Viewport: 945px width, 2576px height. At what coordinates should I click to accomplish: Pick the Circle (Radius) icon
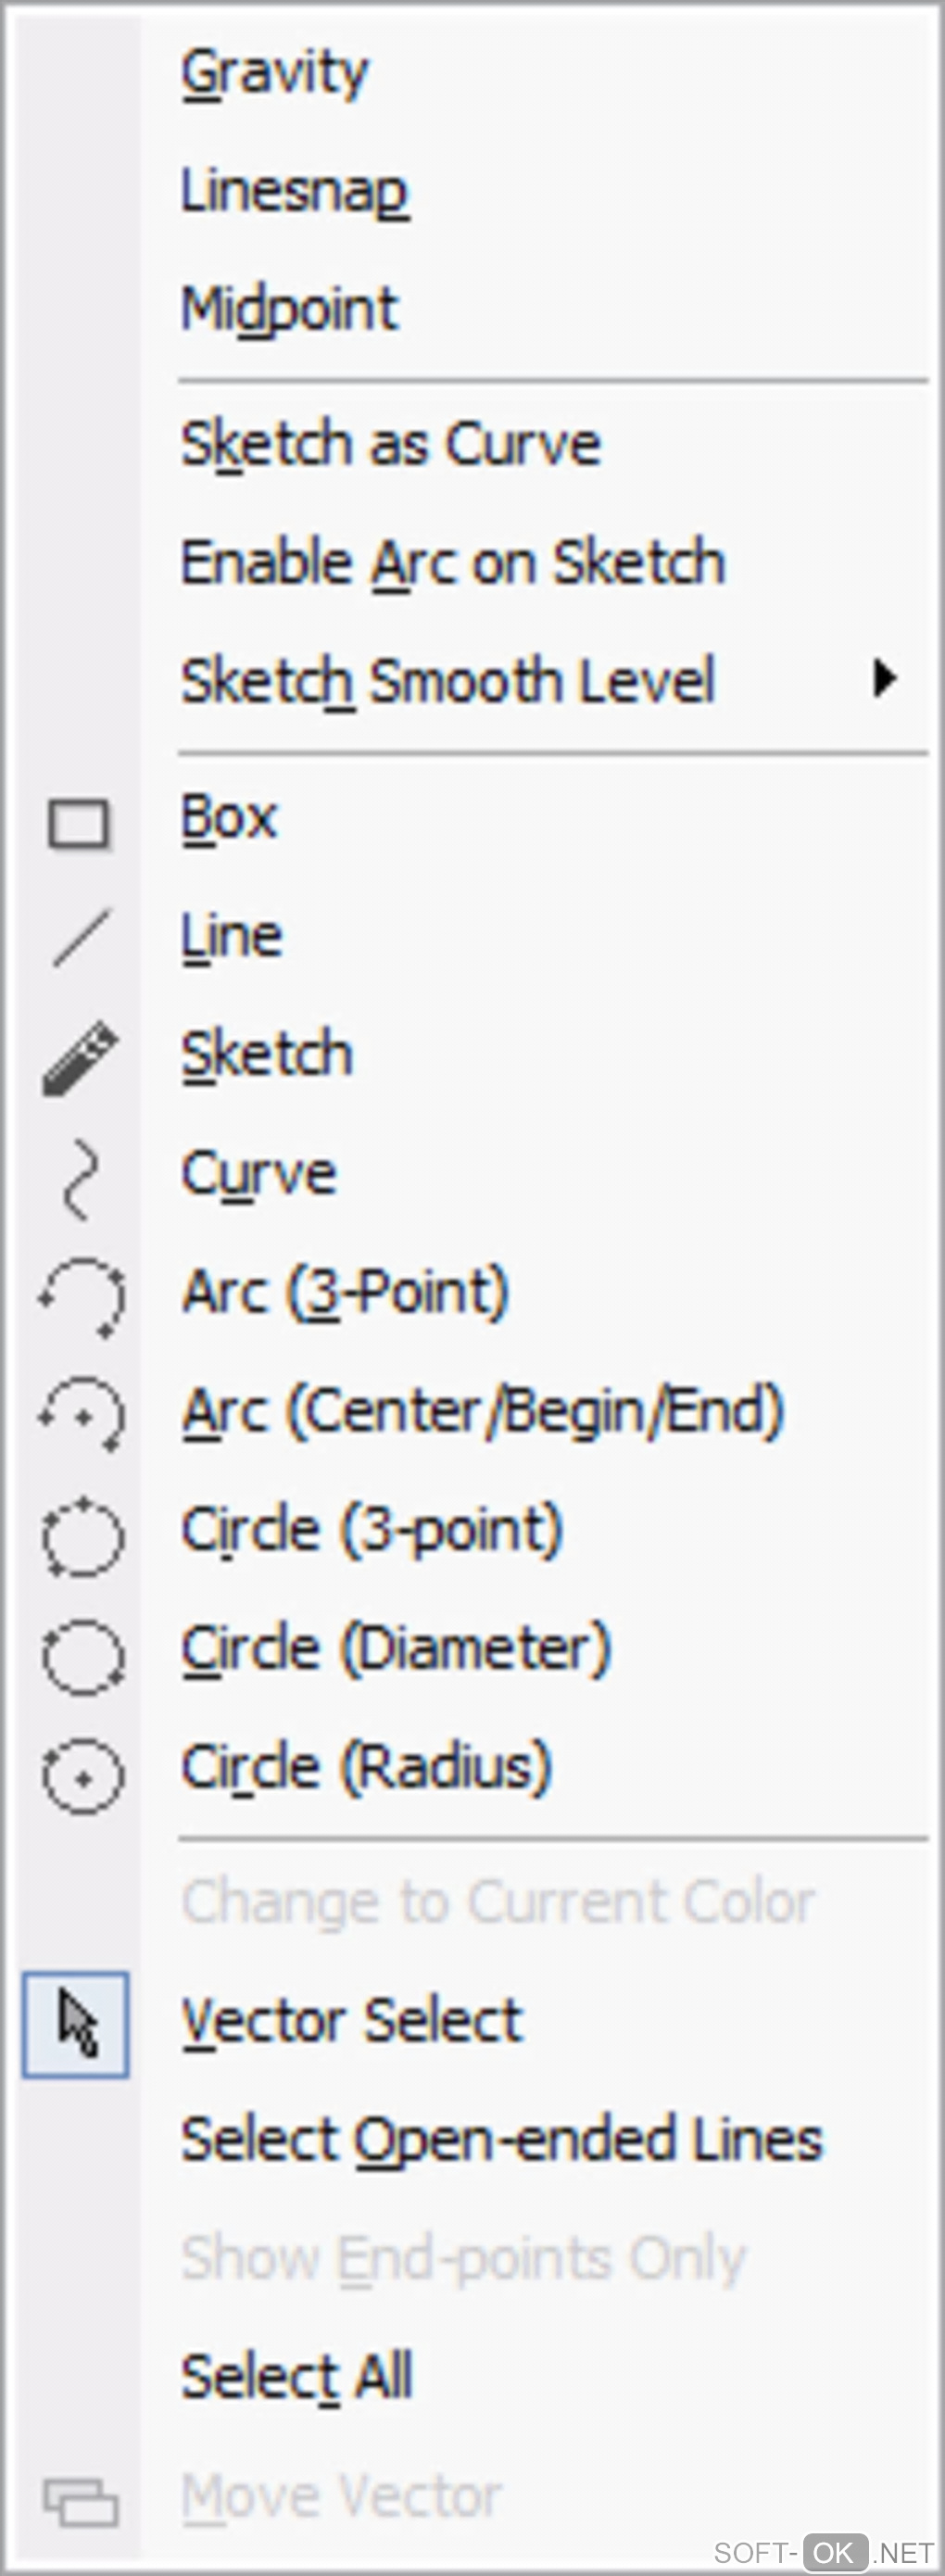click(x=82, y=1776)
